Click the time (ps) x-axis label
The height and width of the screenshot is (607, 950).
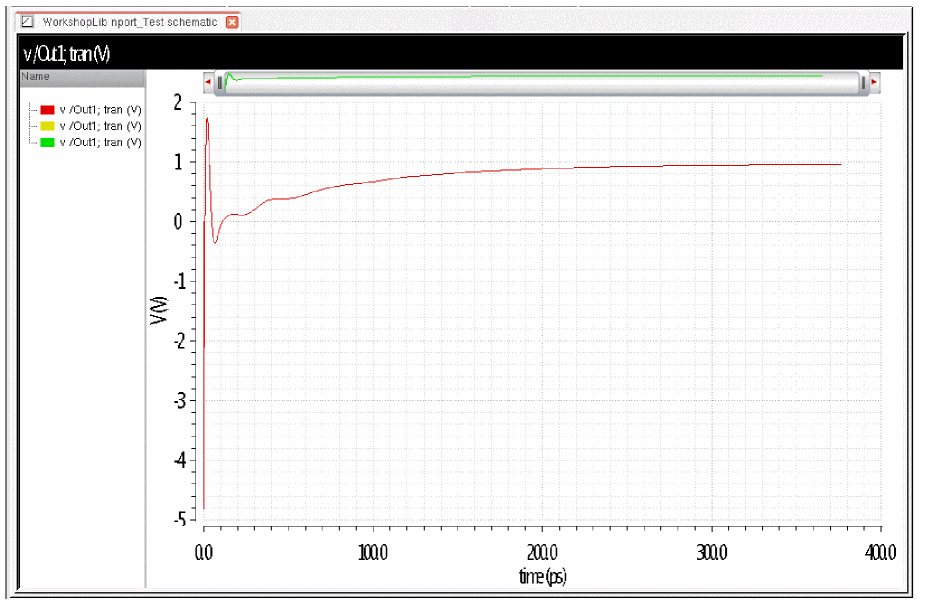point(542,575)
